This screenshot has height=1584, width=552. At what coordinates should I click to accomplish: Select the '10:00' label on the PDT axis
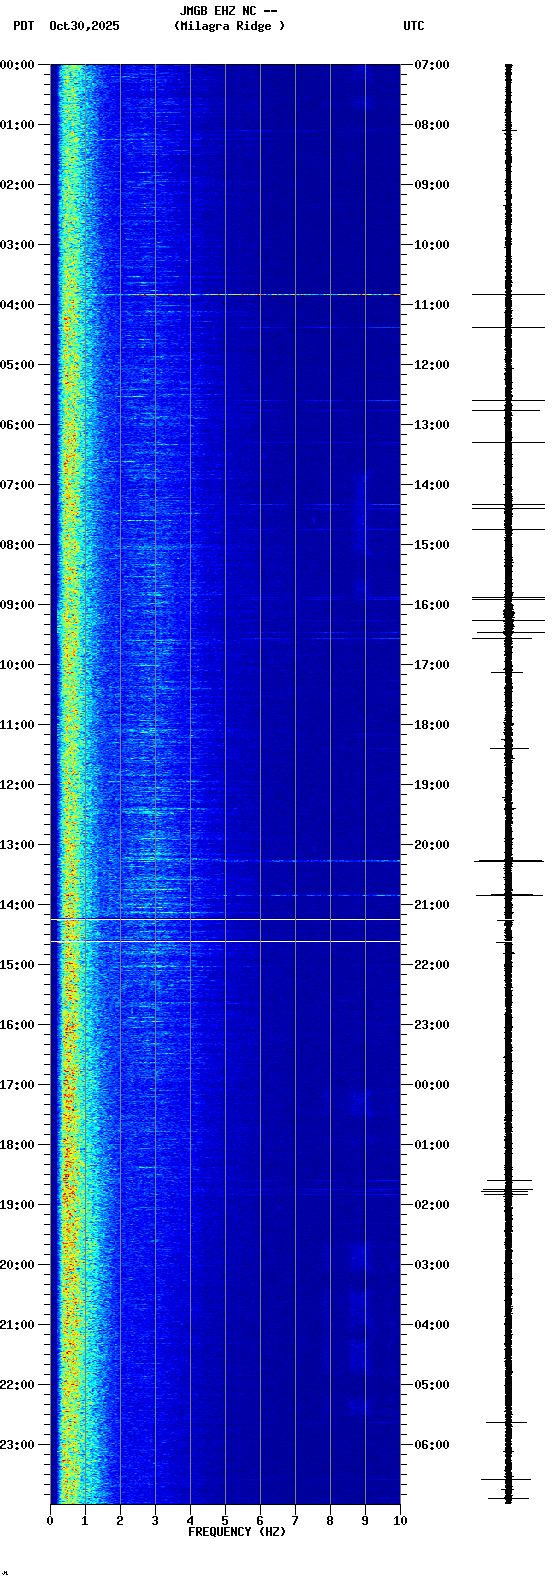(x=17, y=665)
